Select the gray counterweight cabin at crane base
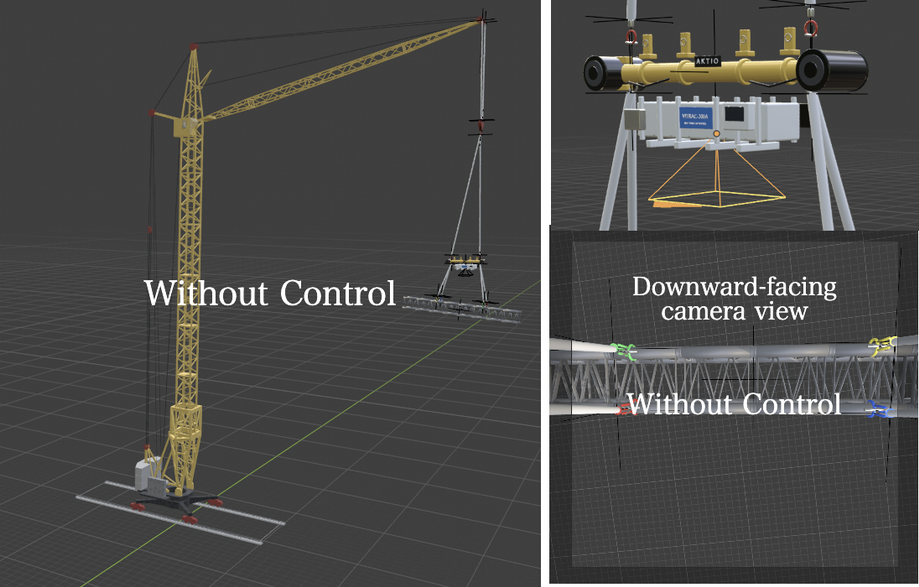The image size is (919, 587). (x=148, y=476)
